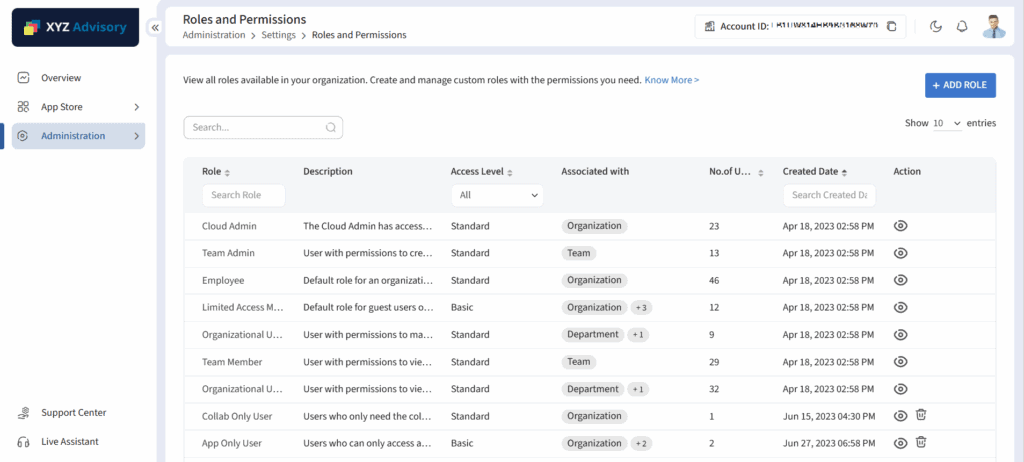Screen dimensions: 1024x462
Task: Open the user profile avatar menu
Action: [993, 26]
